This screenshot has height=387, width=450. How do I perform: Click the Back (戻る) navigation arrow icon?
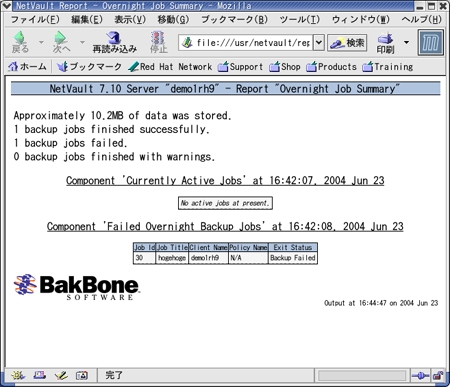20,38
